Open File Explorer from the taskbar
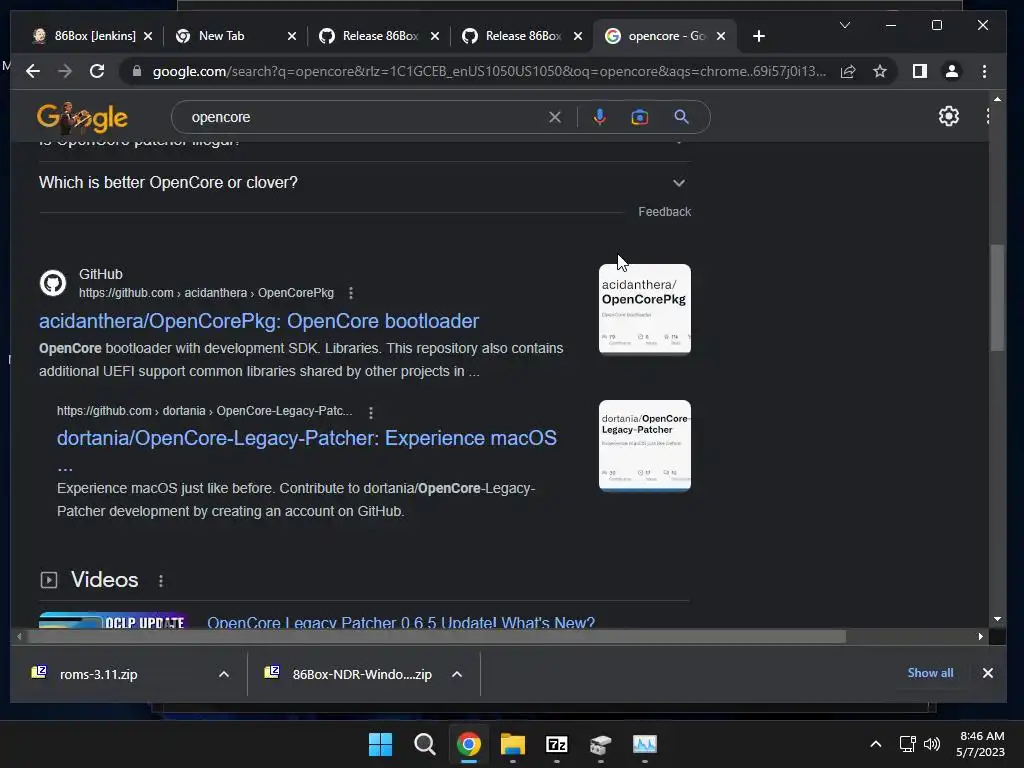 pos(513,744)
